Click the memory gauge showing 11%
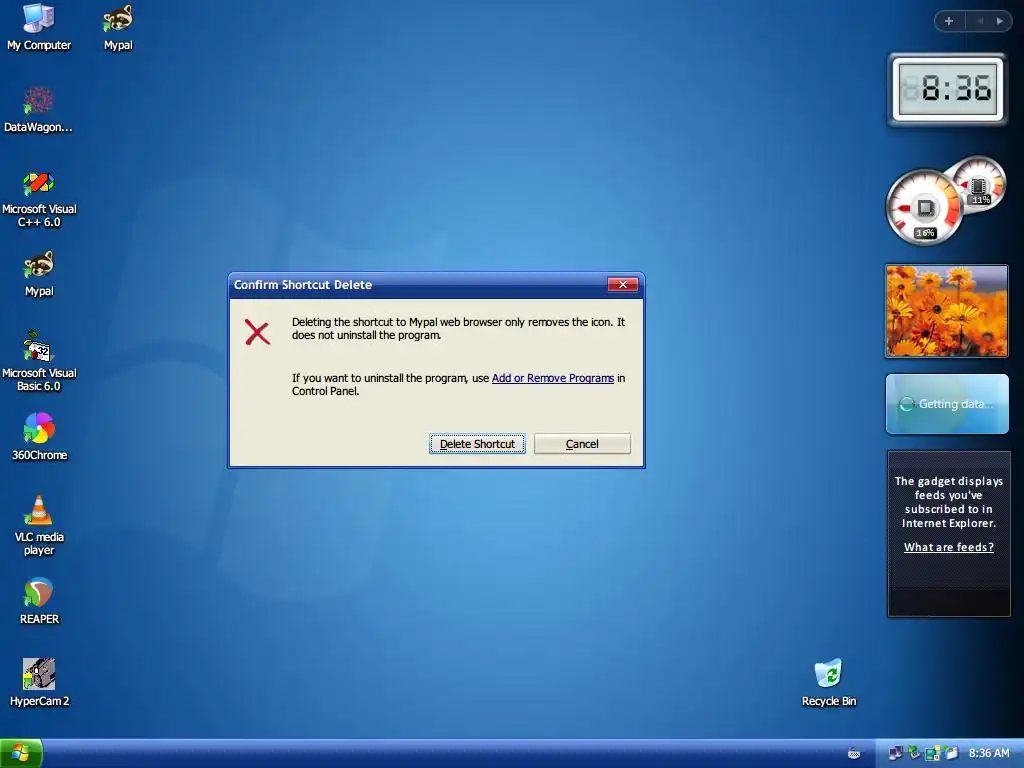This screenshot has height=768, width=1024. point(980,183)
